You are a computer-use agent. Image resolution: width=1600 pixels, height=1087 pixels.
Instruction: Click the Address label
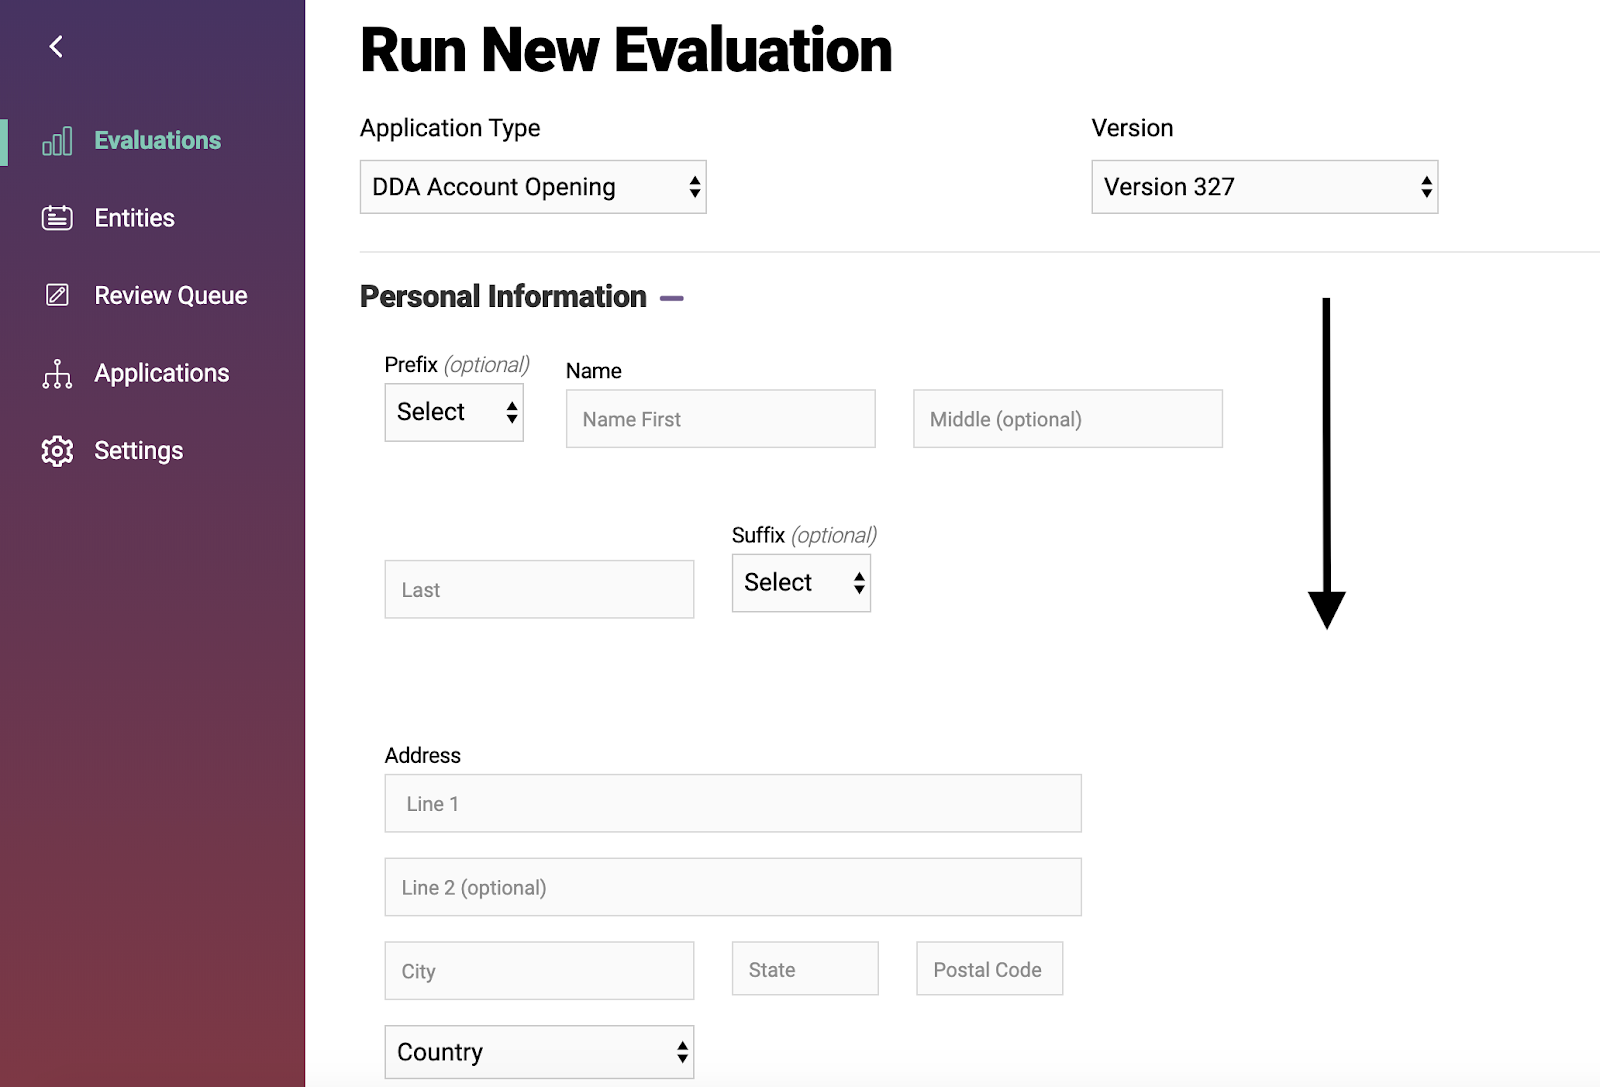coord(423,755)
